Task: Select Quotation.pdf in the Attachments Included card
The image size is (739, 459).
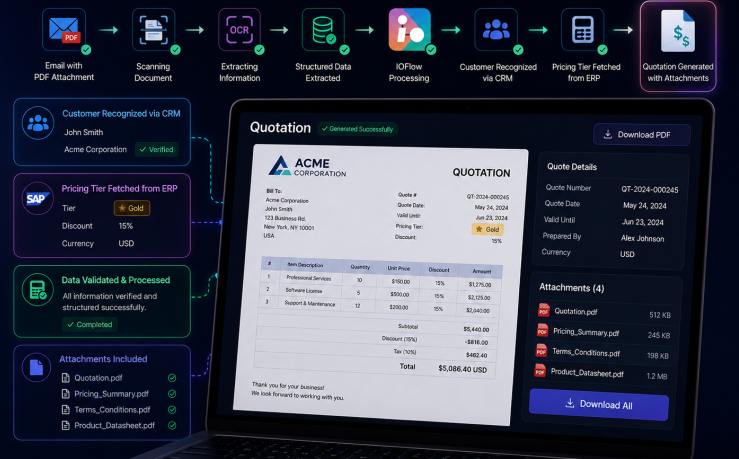Action: (98, 377)
